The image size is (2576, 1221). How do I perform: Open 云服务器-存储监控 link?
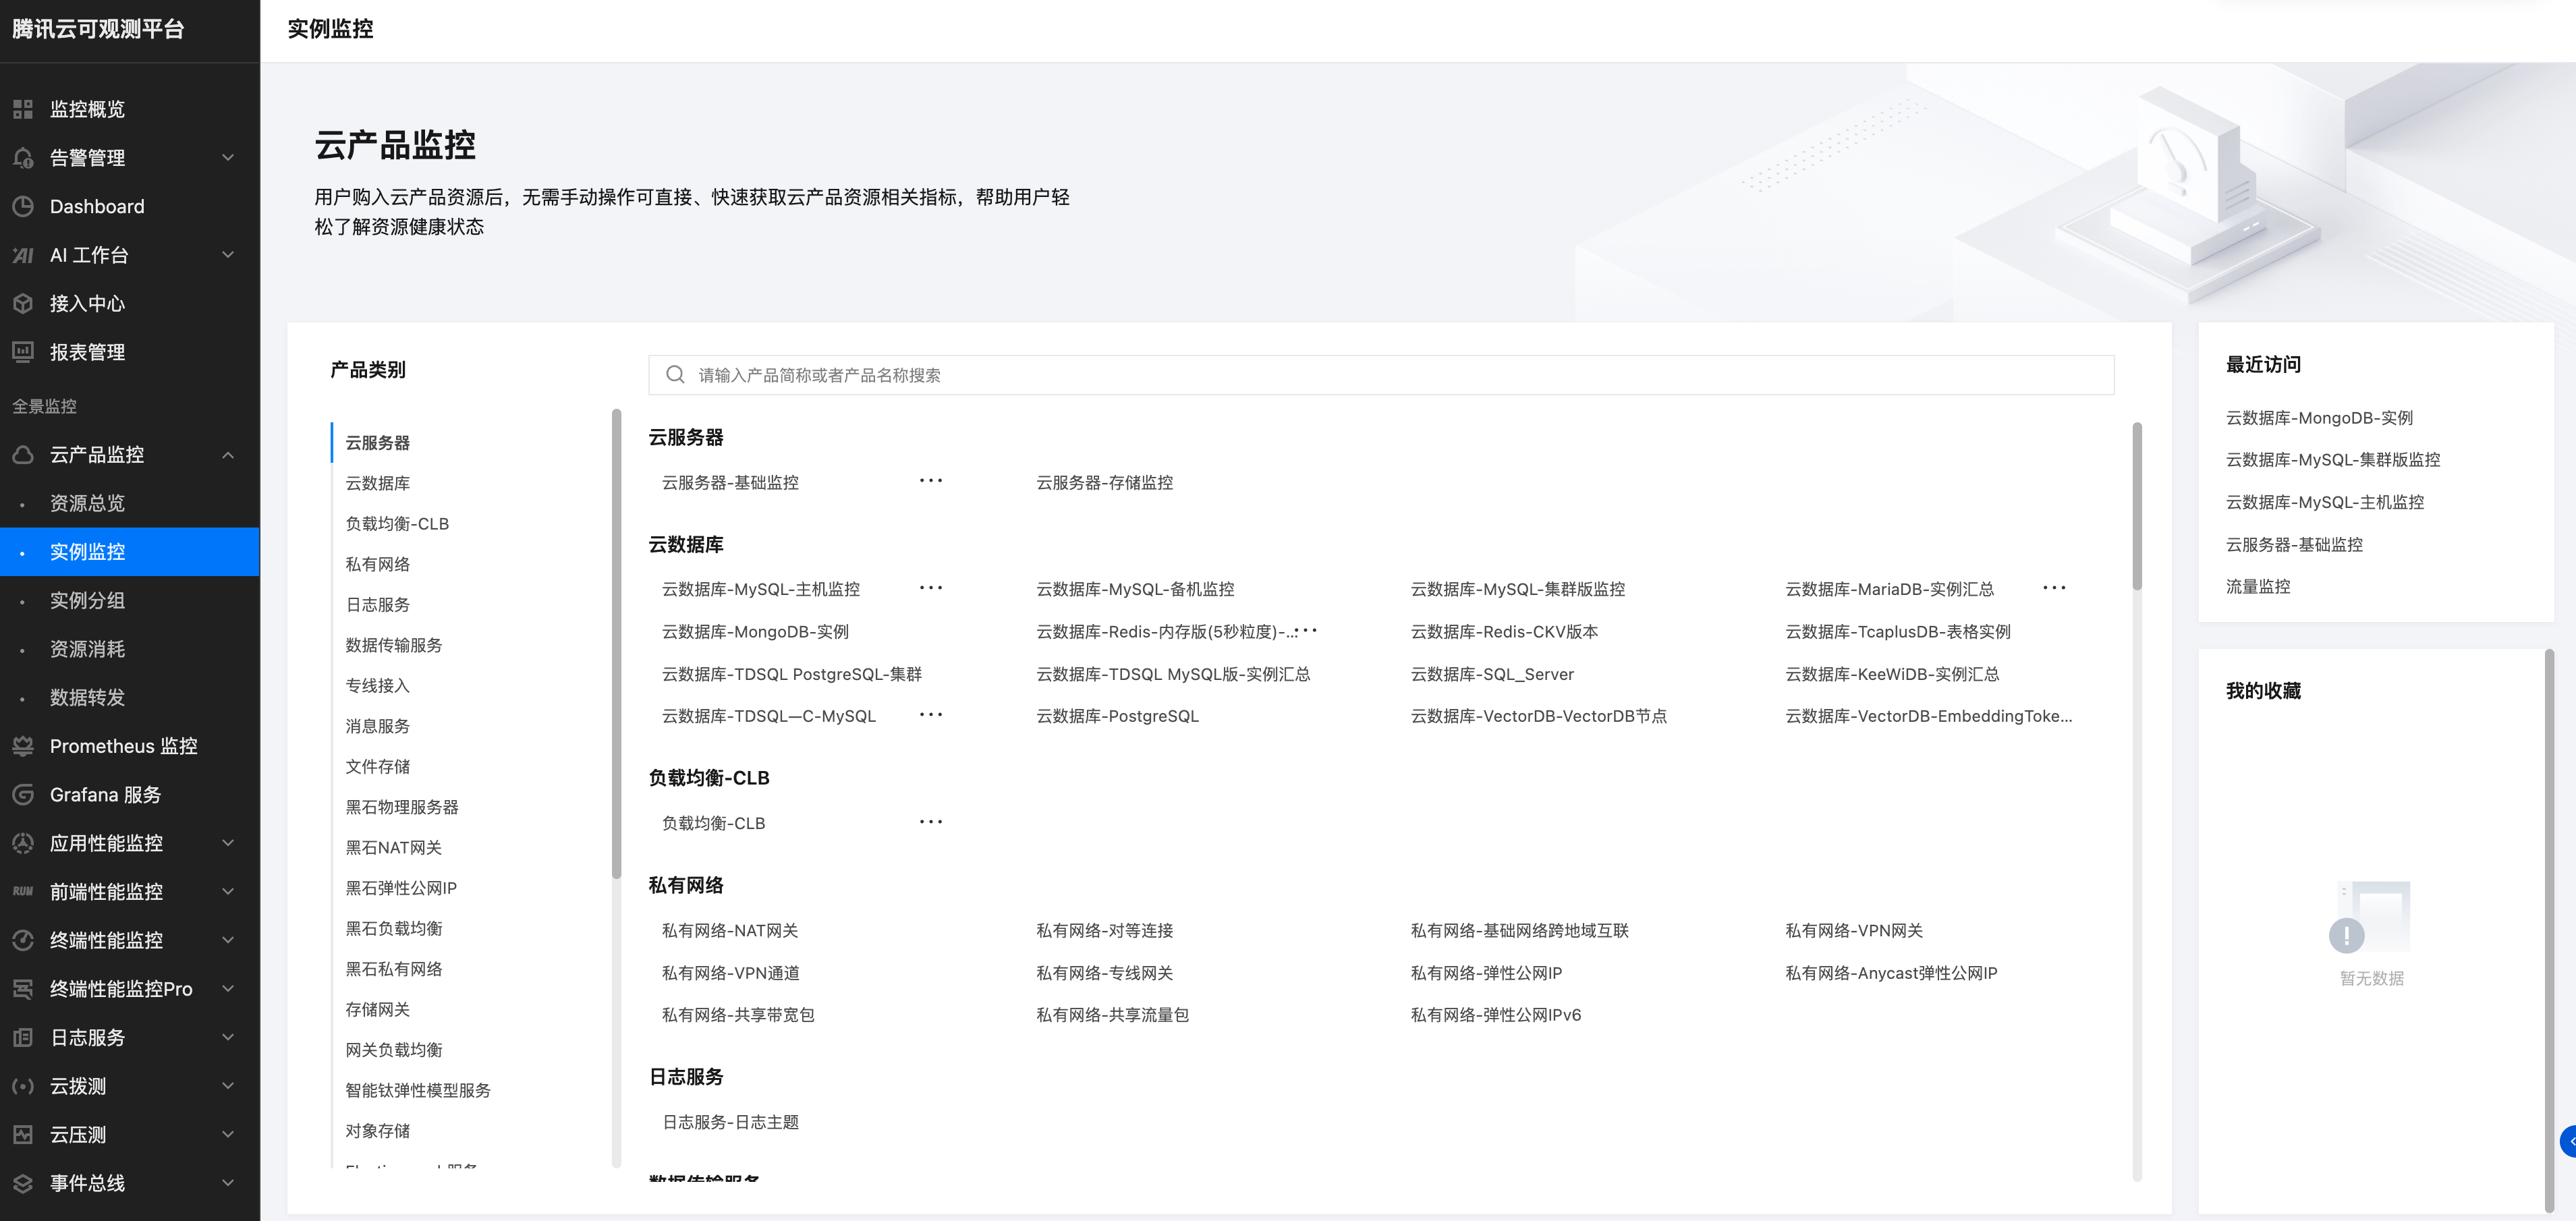1104,482
